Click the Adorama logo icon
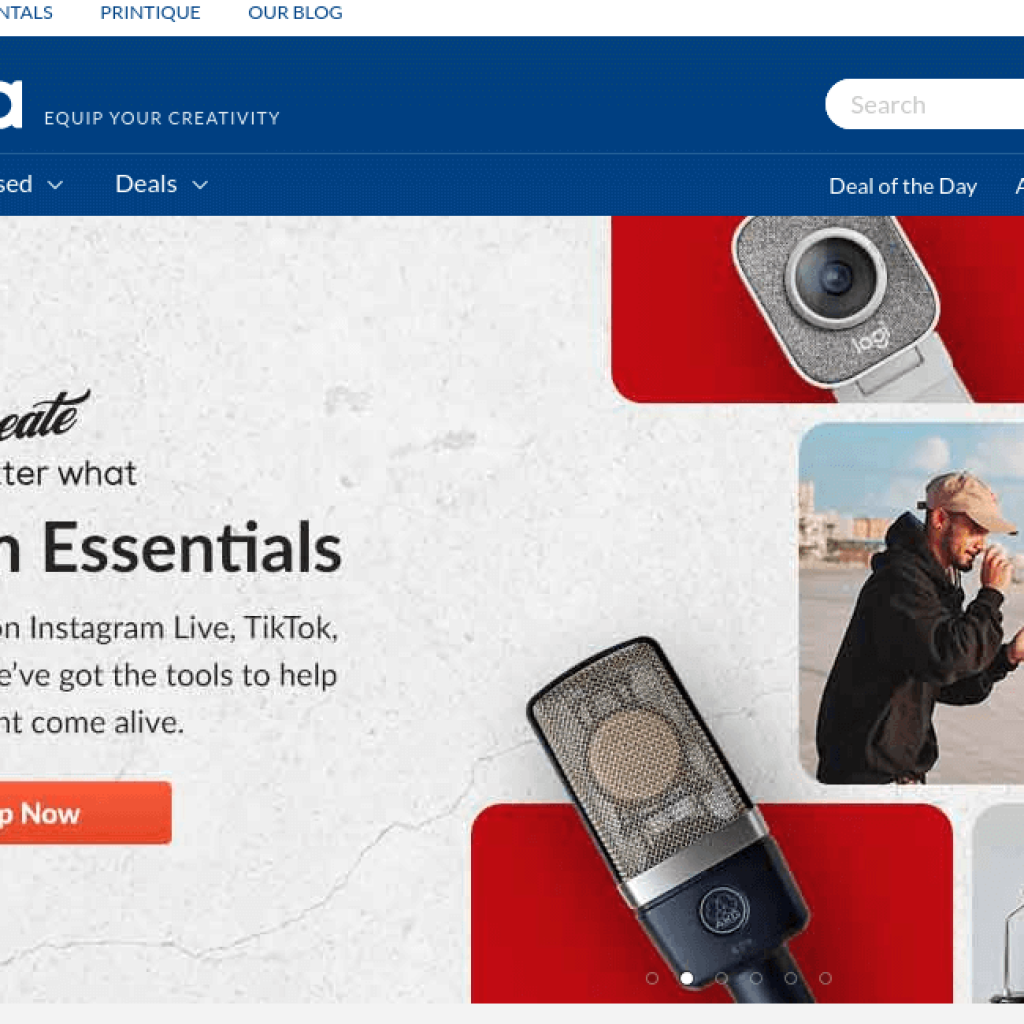Image resolution: width=1024 pixels, height=1024 pixels. pyautogui.click(x=10, y=104)
